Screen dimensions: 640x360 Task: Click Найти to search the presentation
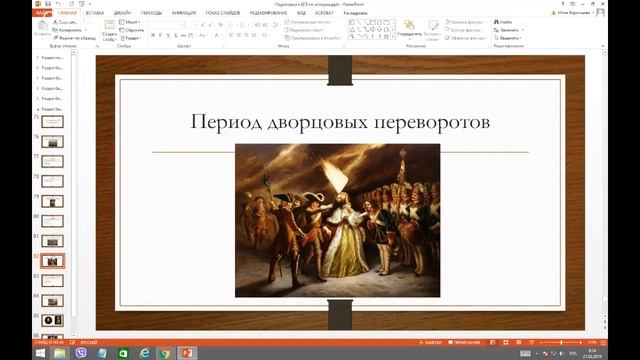[x=503, y=22]
